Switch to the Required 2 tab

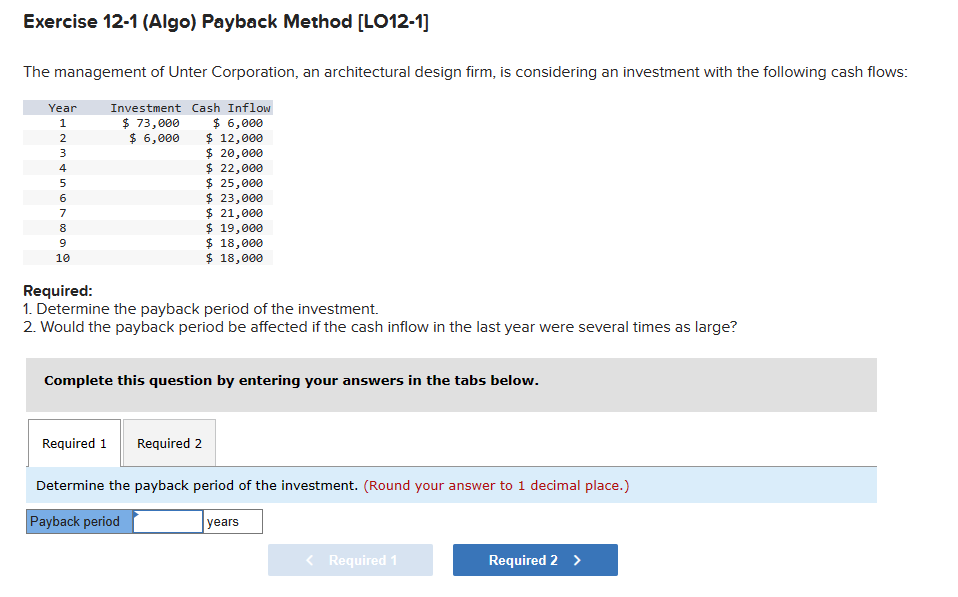click(168, 443)
